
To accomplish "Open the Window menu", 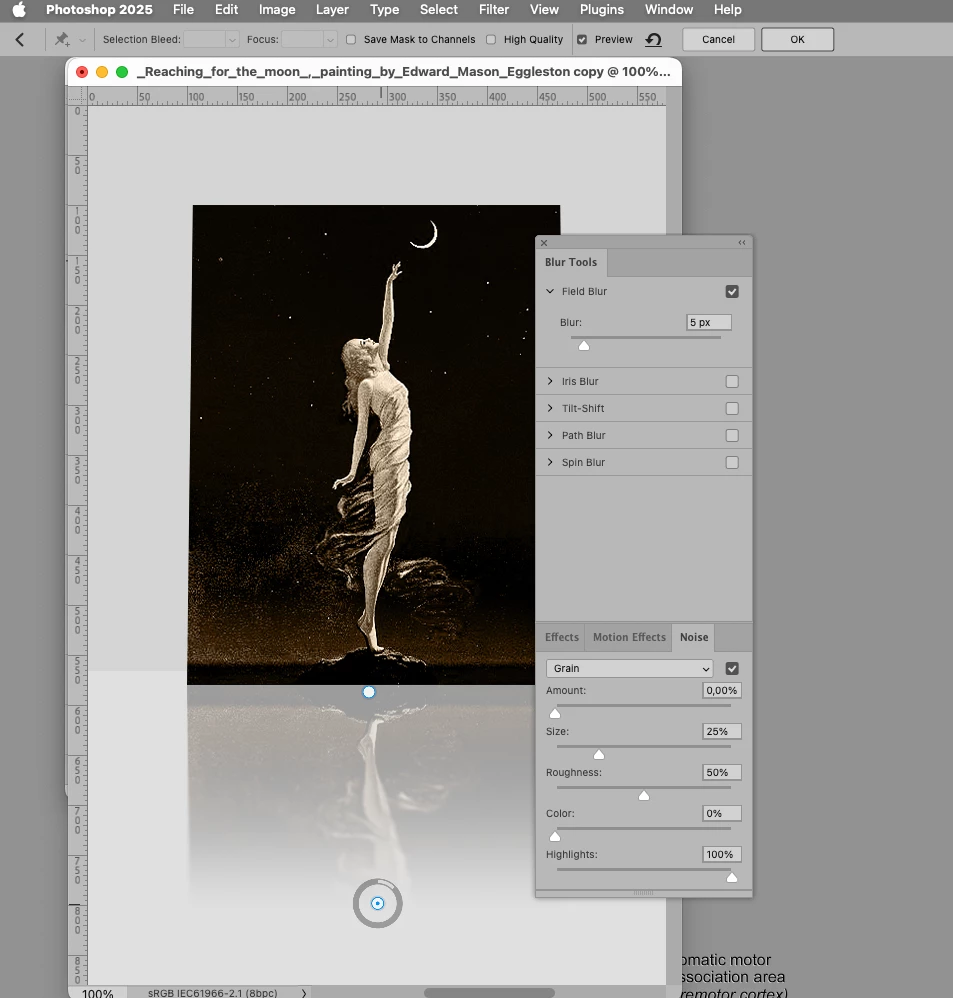I will tap(669, 10).
